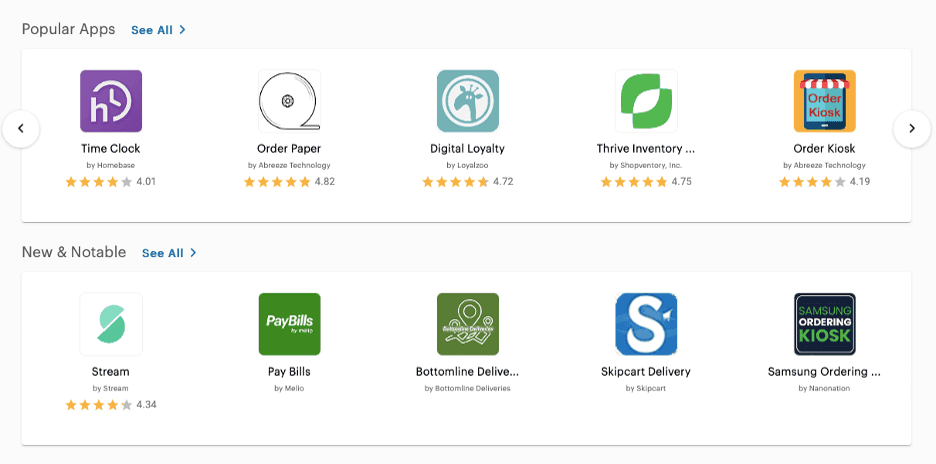This screenshot has width=936, height=464.
Task: Open the Digital Loyalty title link
Action: click(468, 149)
